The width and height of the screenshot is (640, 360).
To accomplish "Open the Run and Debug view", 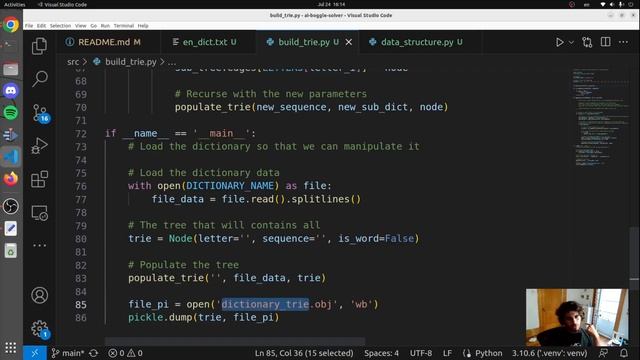I will pyautogui.click(x=40, y=146).
